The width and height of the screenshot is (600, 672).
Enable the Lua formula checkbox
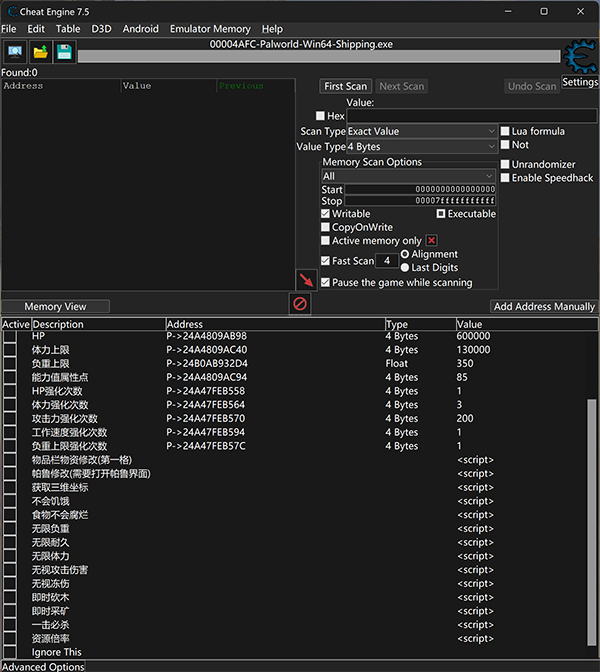click(505, 131)
